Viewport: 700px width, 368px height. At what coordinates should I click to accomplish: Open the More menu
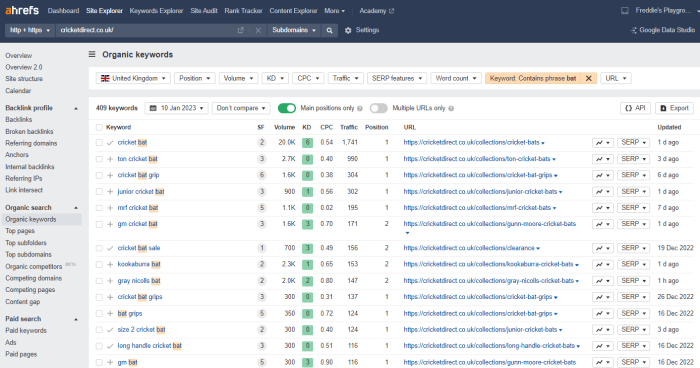tap(334, 11)
